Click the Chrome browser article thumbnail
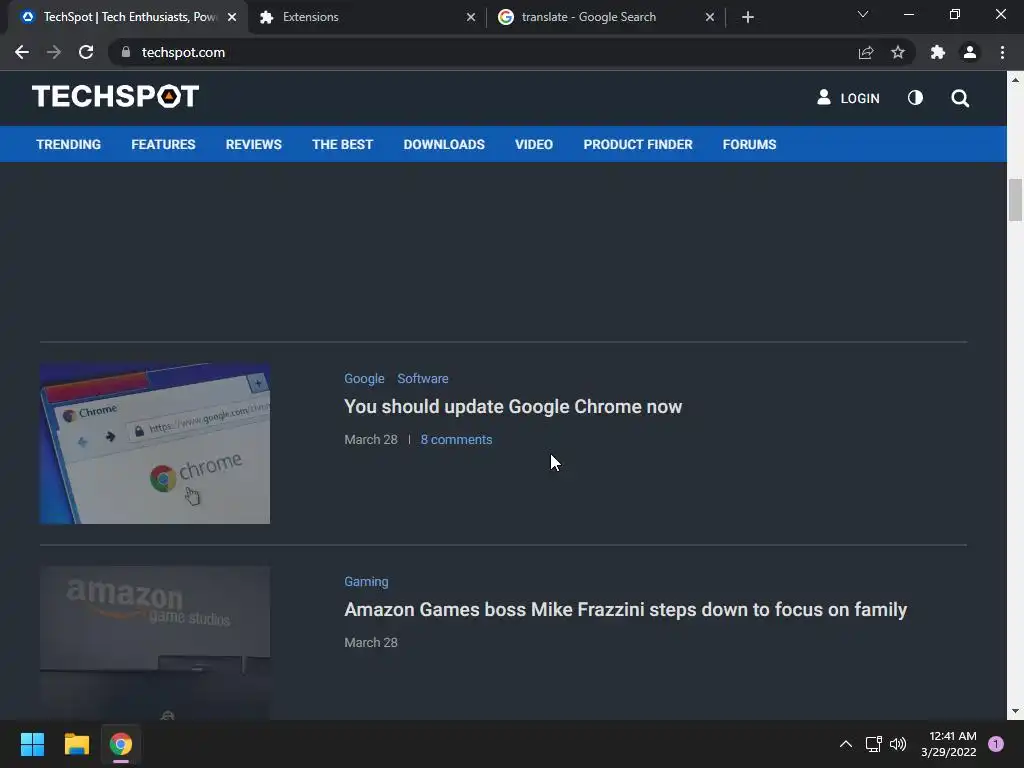 pyautogui.click(x=155, y=443)
